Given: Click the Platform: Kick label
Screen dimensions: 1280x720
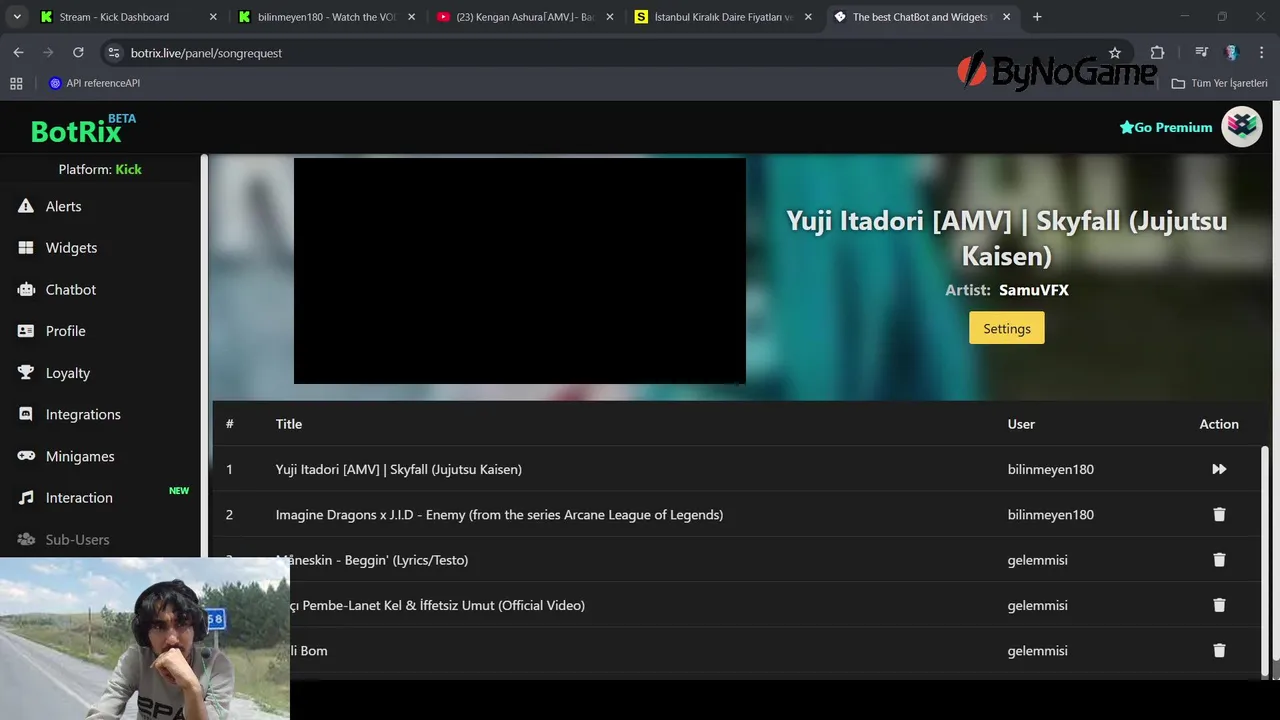Looking at the screenshot, I should (100, 169).
